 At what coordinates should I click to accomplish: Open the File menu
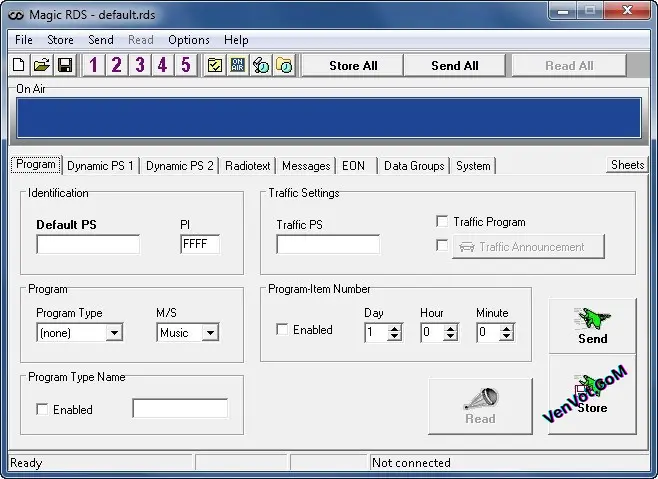point(24,40)
